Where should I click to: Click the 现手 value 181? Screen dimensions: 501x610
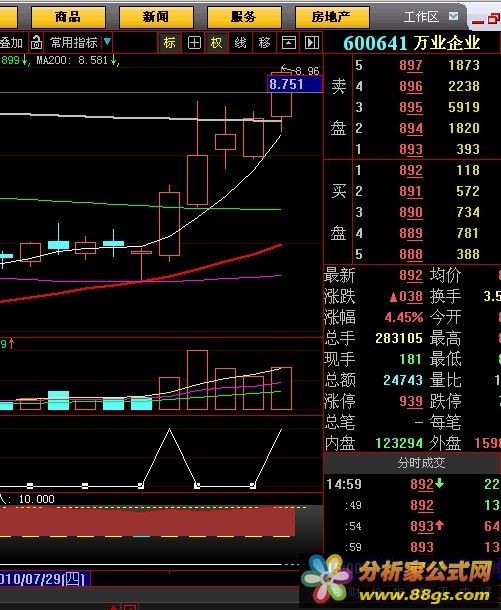coord(411,359)
